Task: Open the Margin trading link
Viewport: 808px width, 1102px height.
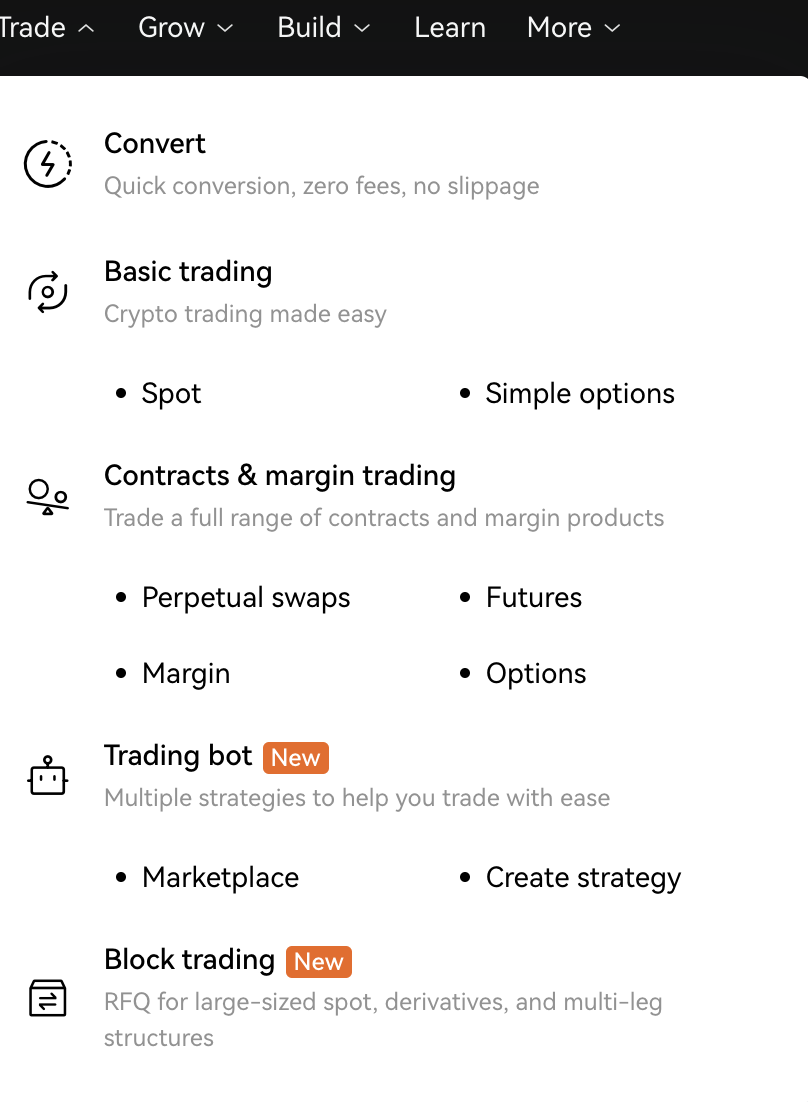Action: (186, 674)
